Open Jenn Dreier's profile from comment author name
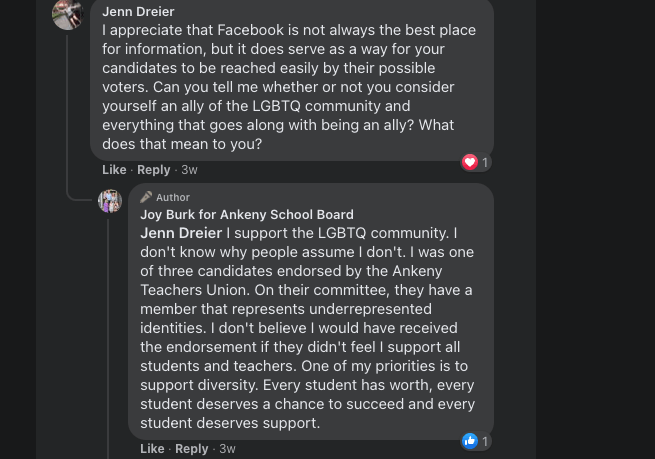The width and height of the screenshot is (655, 459). tap(138, 12)
